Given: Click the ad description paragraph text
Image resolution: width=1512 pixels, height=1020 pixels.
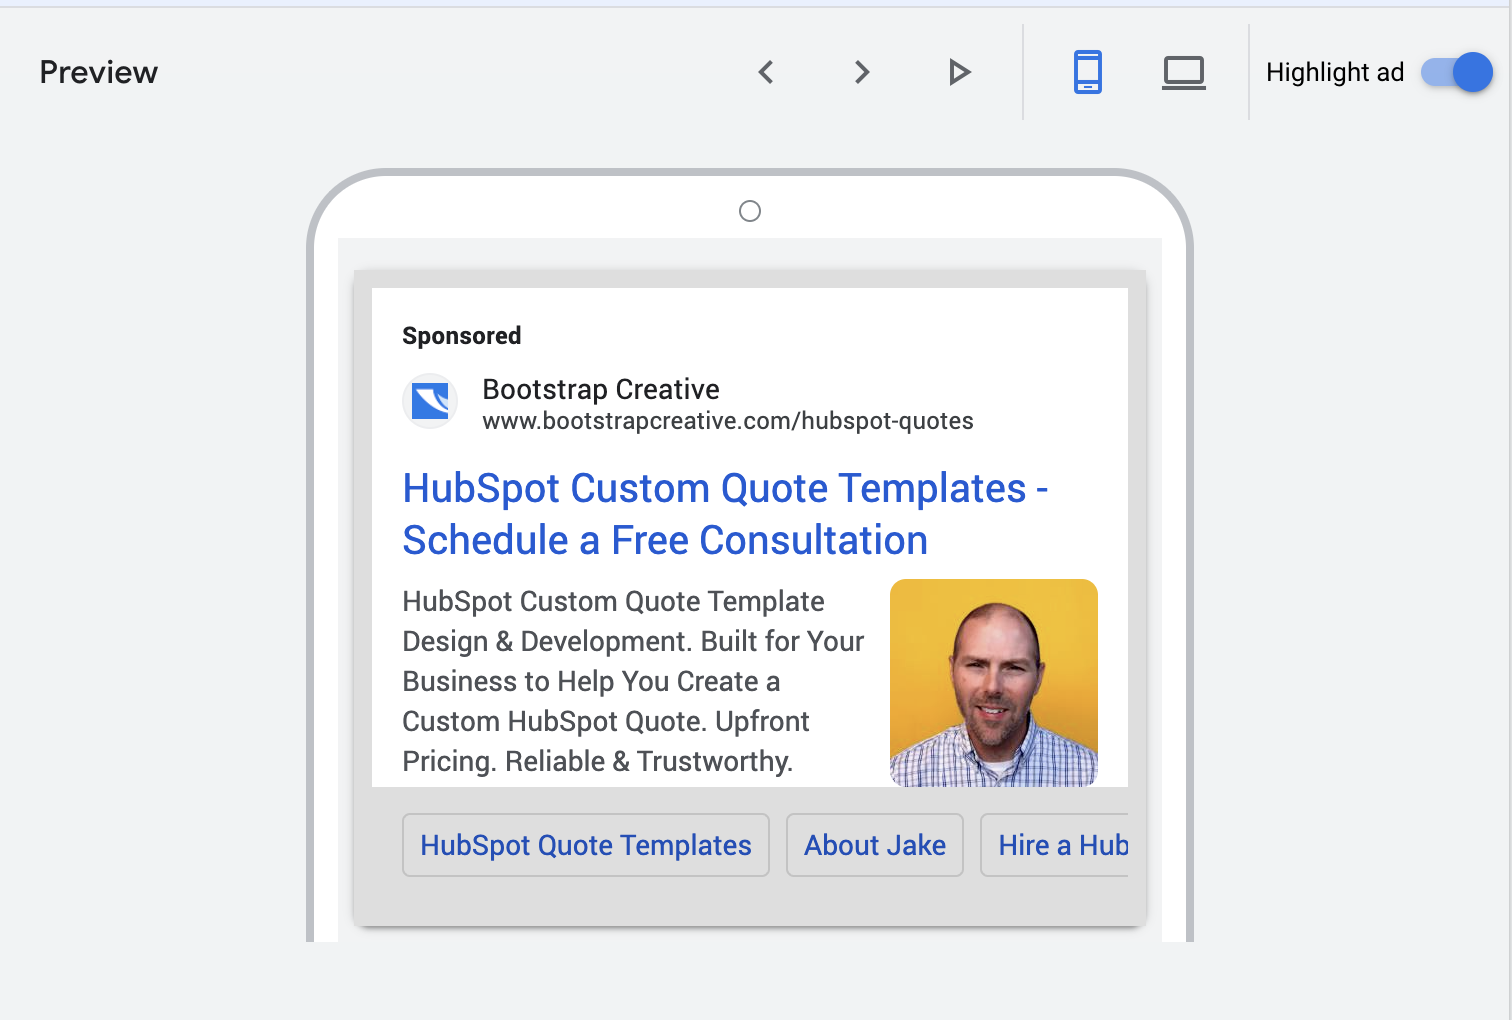Looking at the screenshot, I should [x=632, y=681].
